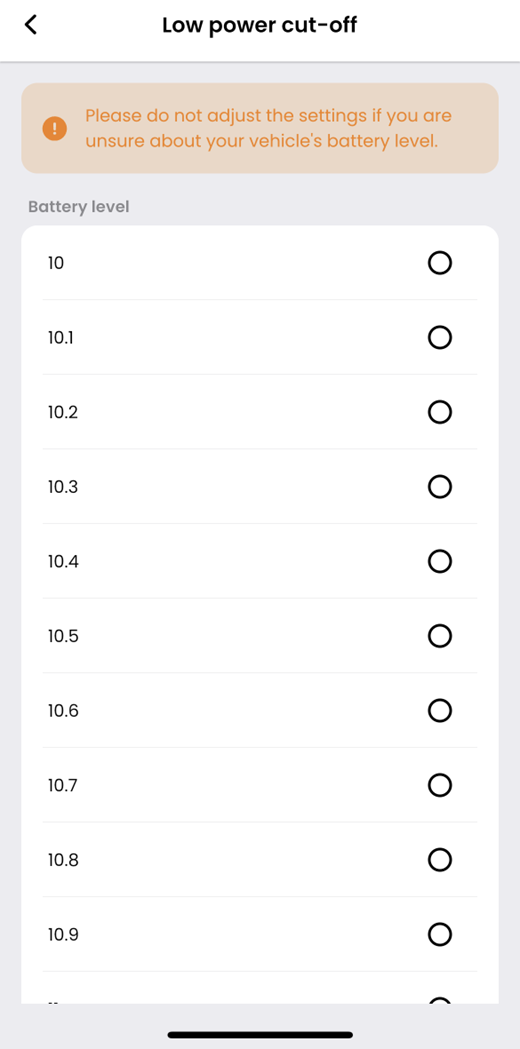Screen dimensions: 520x1049
Task: Select the 10.6 radio button
Action: click(x=440, y=710)
